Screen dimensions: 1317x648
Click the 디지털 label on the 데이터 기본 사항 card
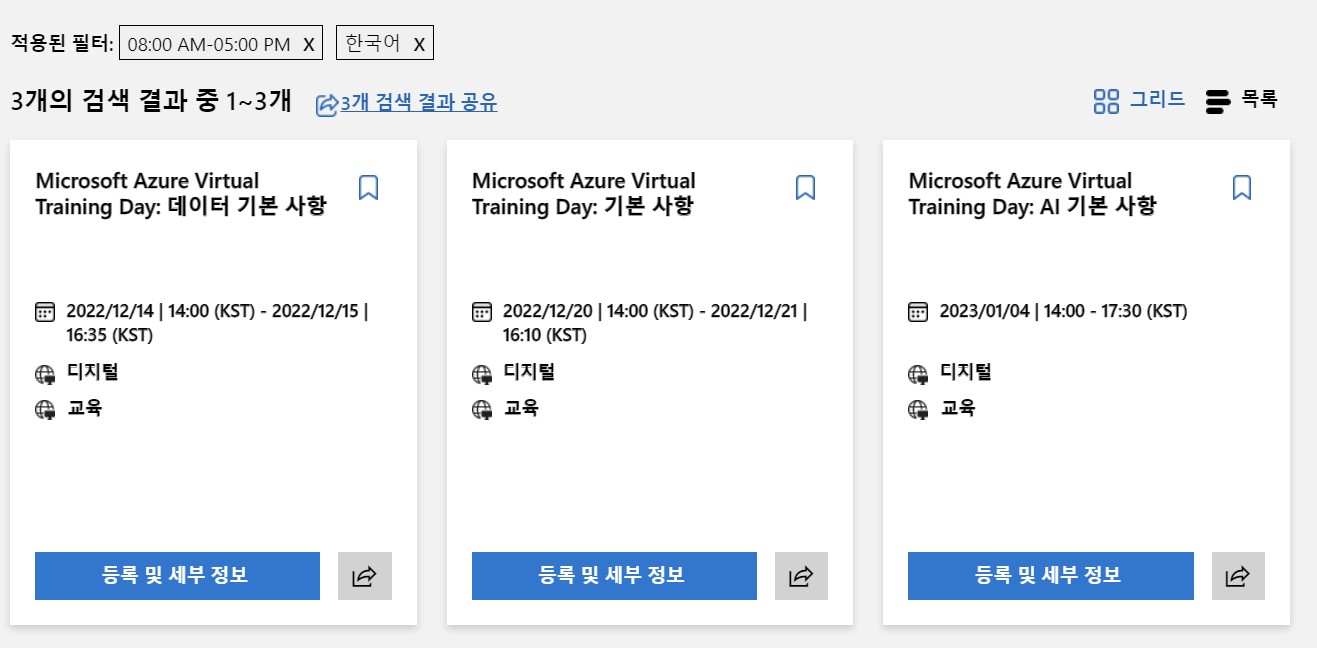(92, 372)
